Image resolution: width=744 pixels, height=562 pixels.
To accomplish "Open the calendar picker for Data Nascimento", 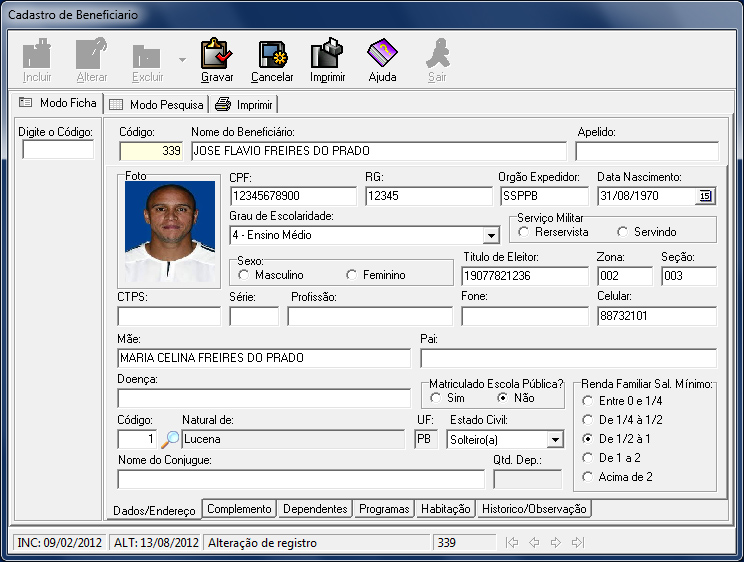I will [x=704, y=196].
